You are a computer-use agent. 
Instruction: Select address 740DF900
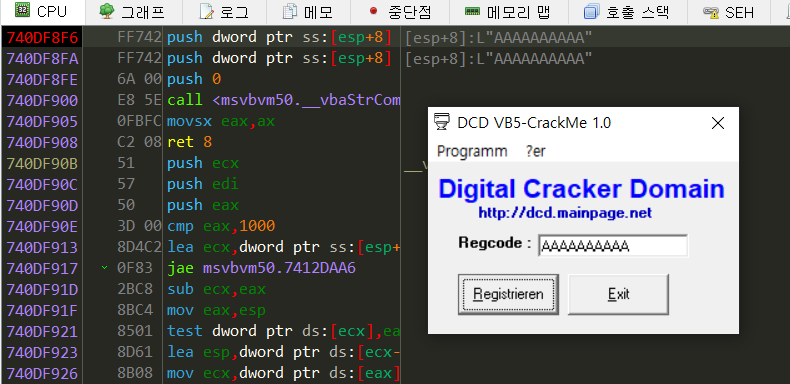(x=42, y=100)
